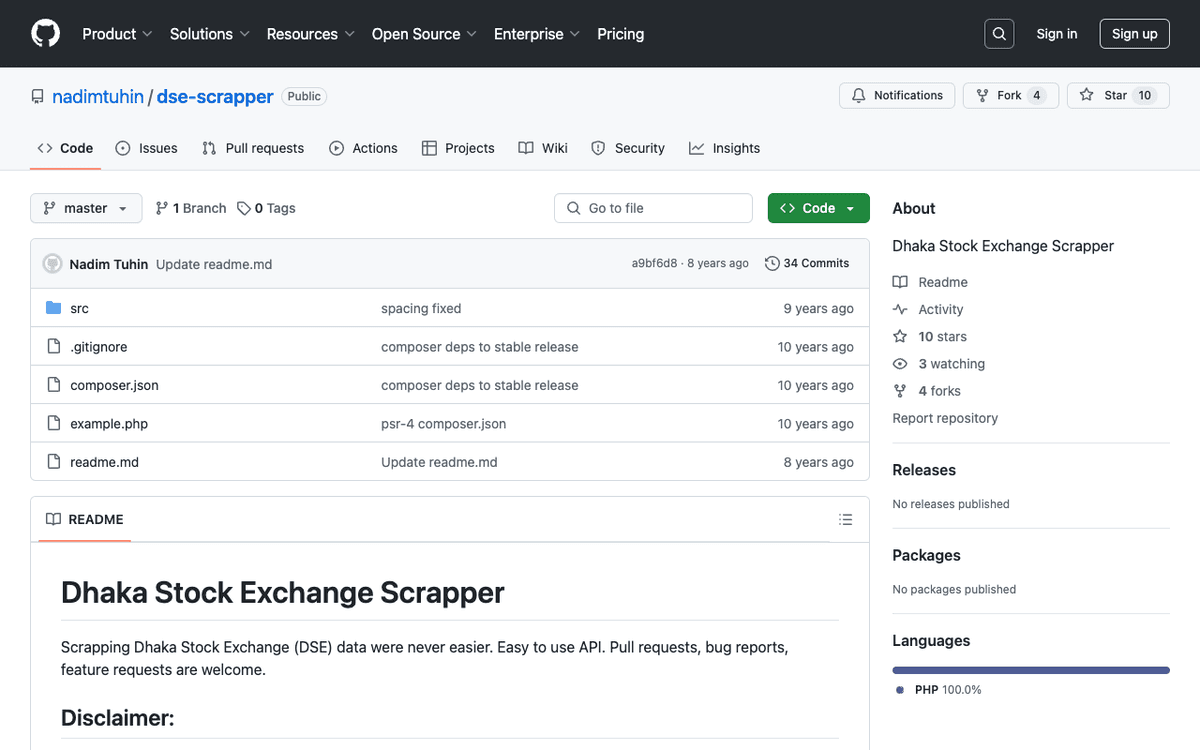Open the master branch selector dropdown
Screen dimensions: 1200x750
click(x=86, y=208)
